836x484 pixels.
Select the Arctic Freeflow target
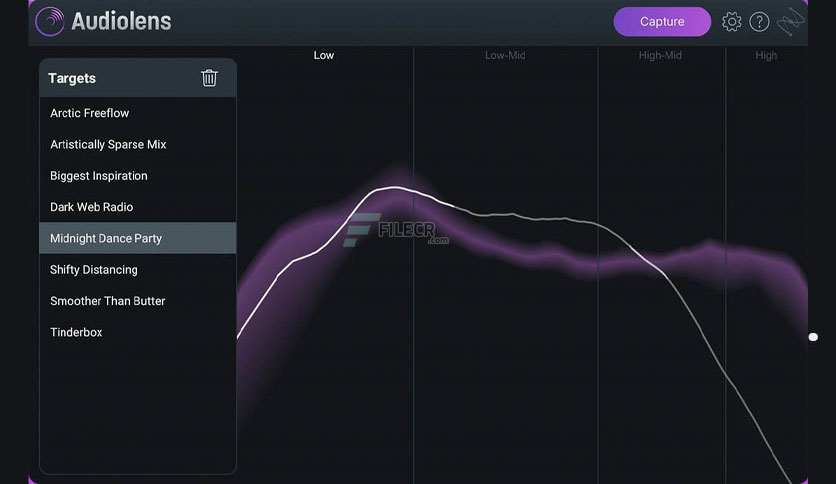point(138,113)
